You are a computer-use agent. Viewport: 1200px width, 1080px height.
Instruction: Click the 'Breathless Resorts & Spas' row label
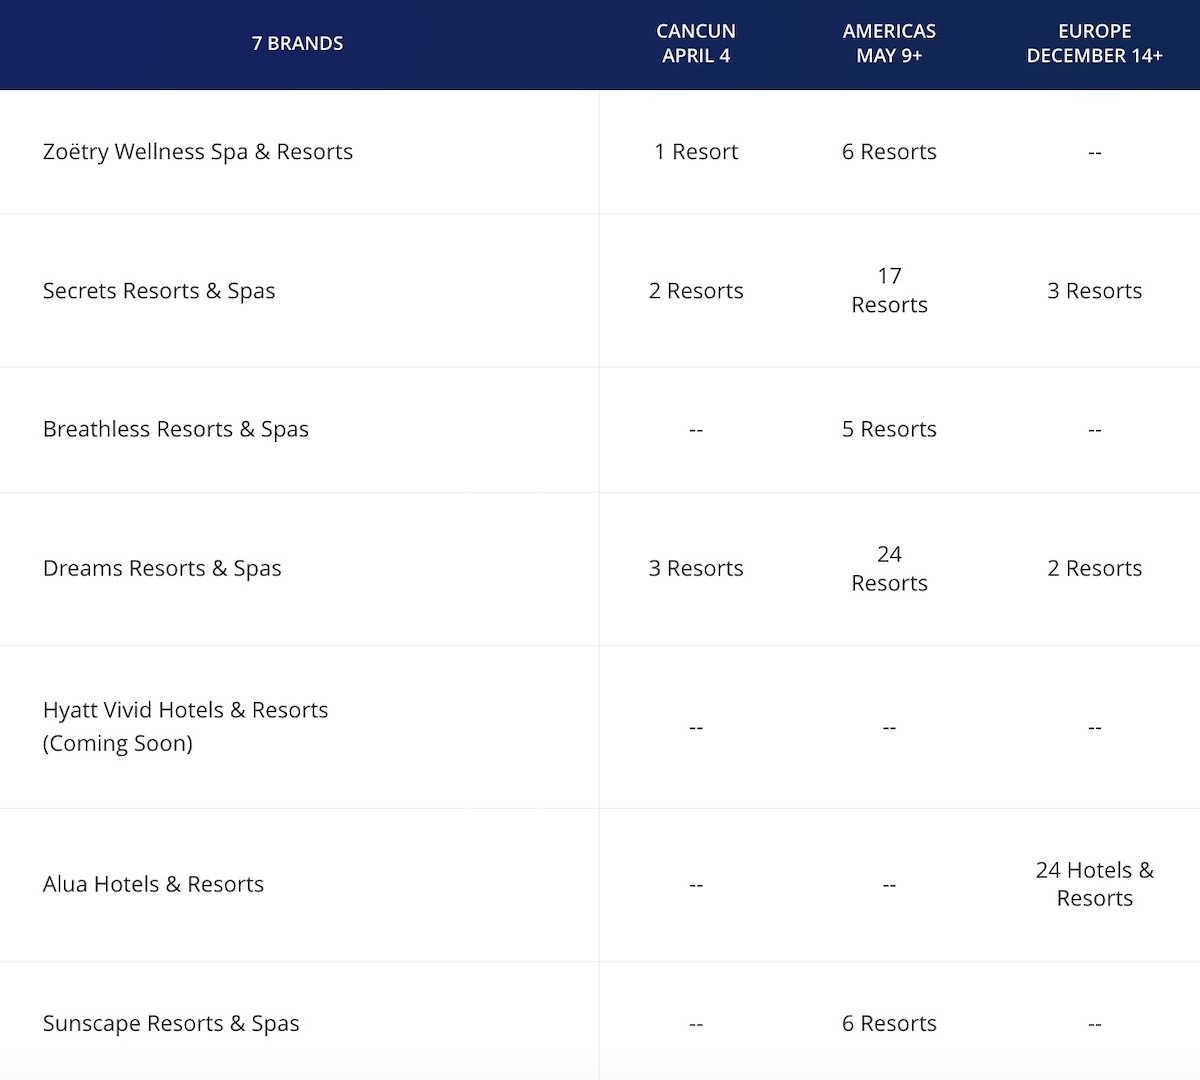tap(176, 429)
